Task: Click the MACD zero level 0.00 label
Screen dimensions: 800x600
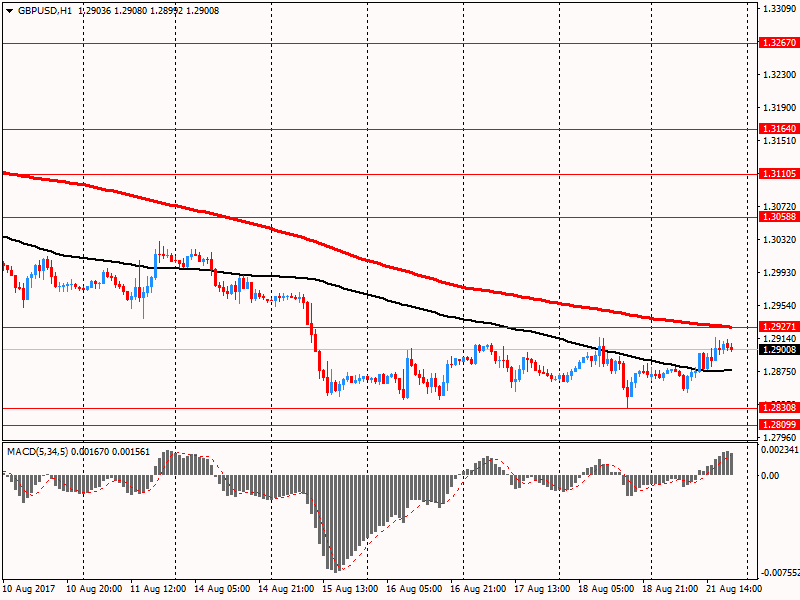Action: [770, 476]
